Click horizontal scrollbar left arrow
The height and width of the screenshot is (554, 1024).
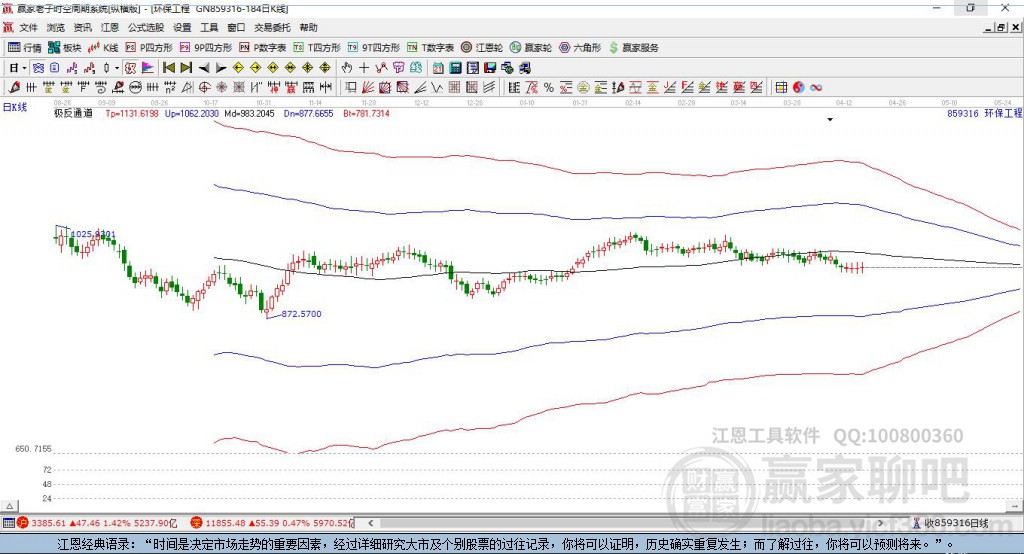coord(371,523)
